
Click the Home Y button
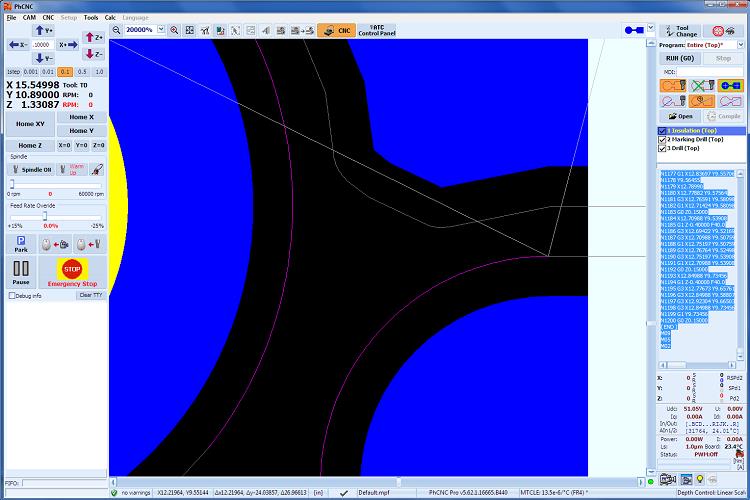coord(82,131)
